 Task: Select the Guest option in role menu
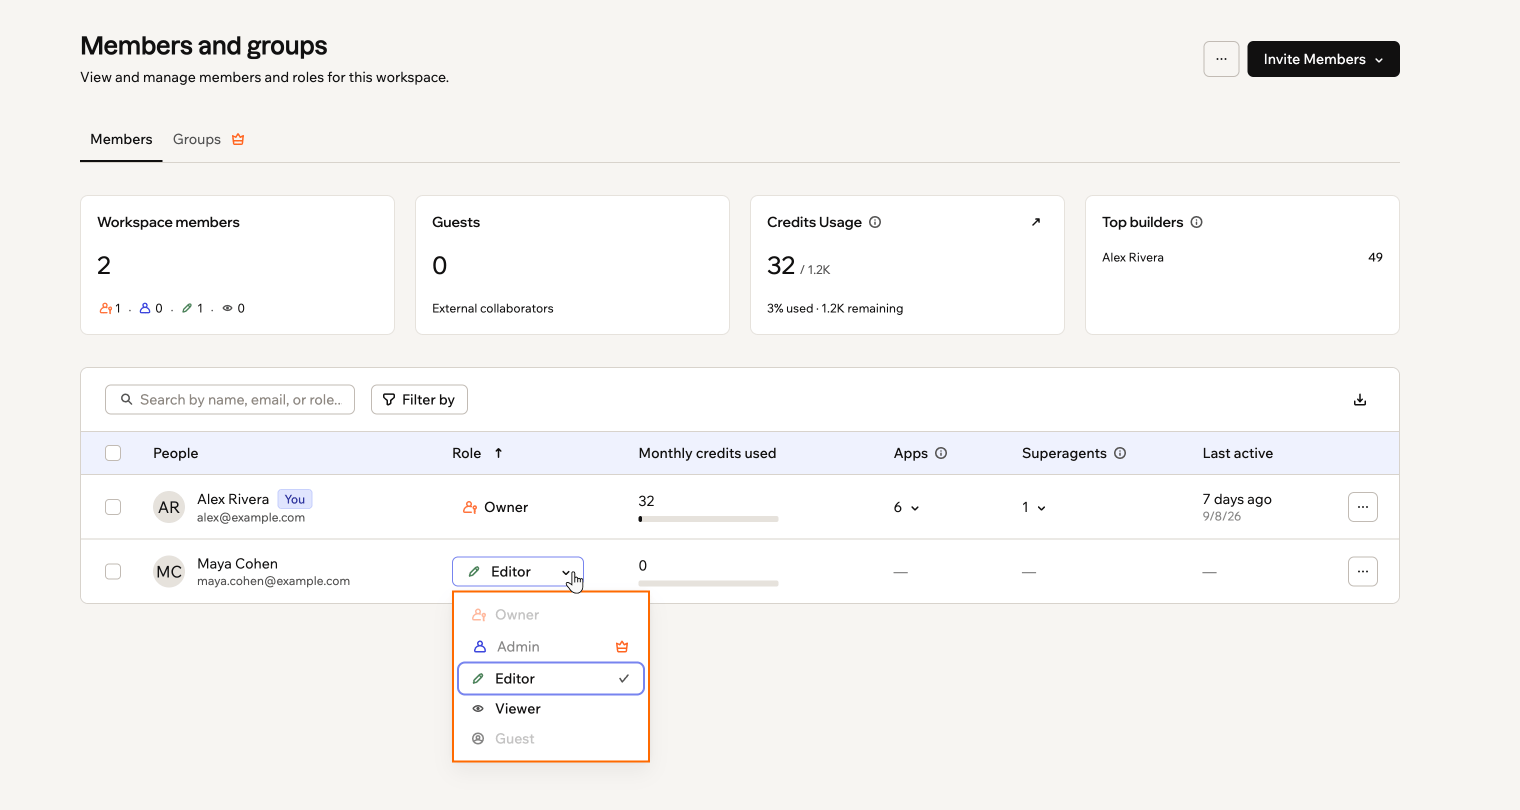point(551,739)
